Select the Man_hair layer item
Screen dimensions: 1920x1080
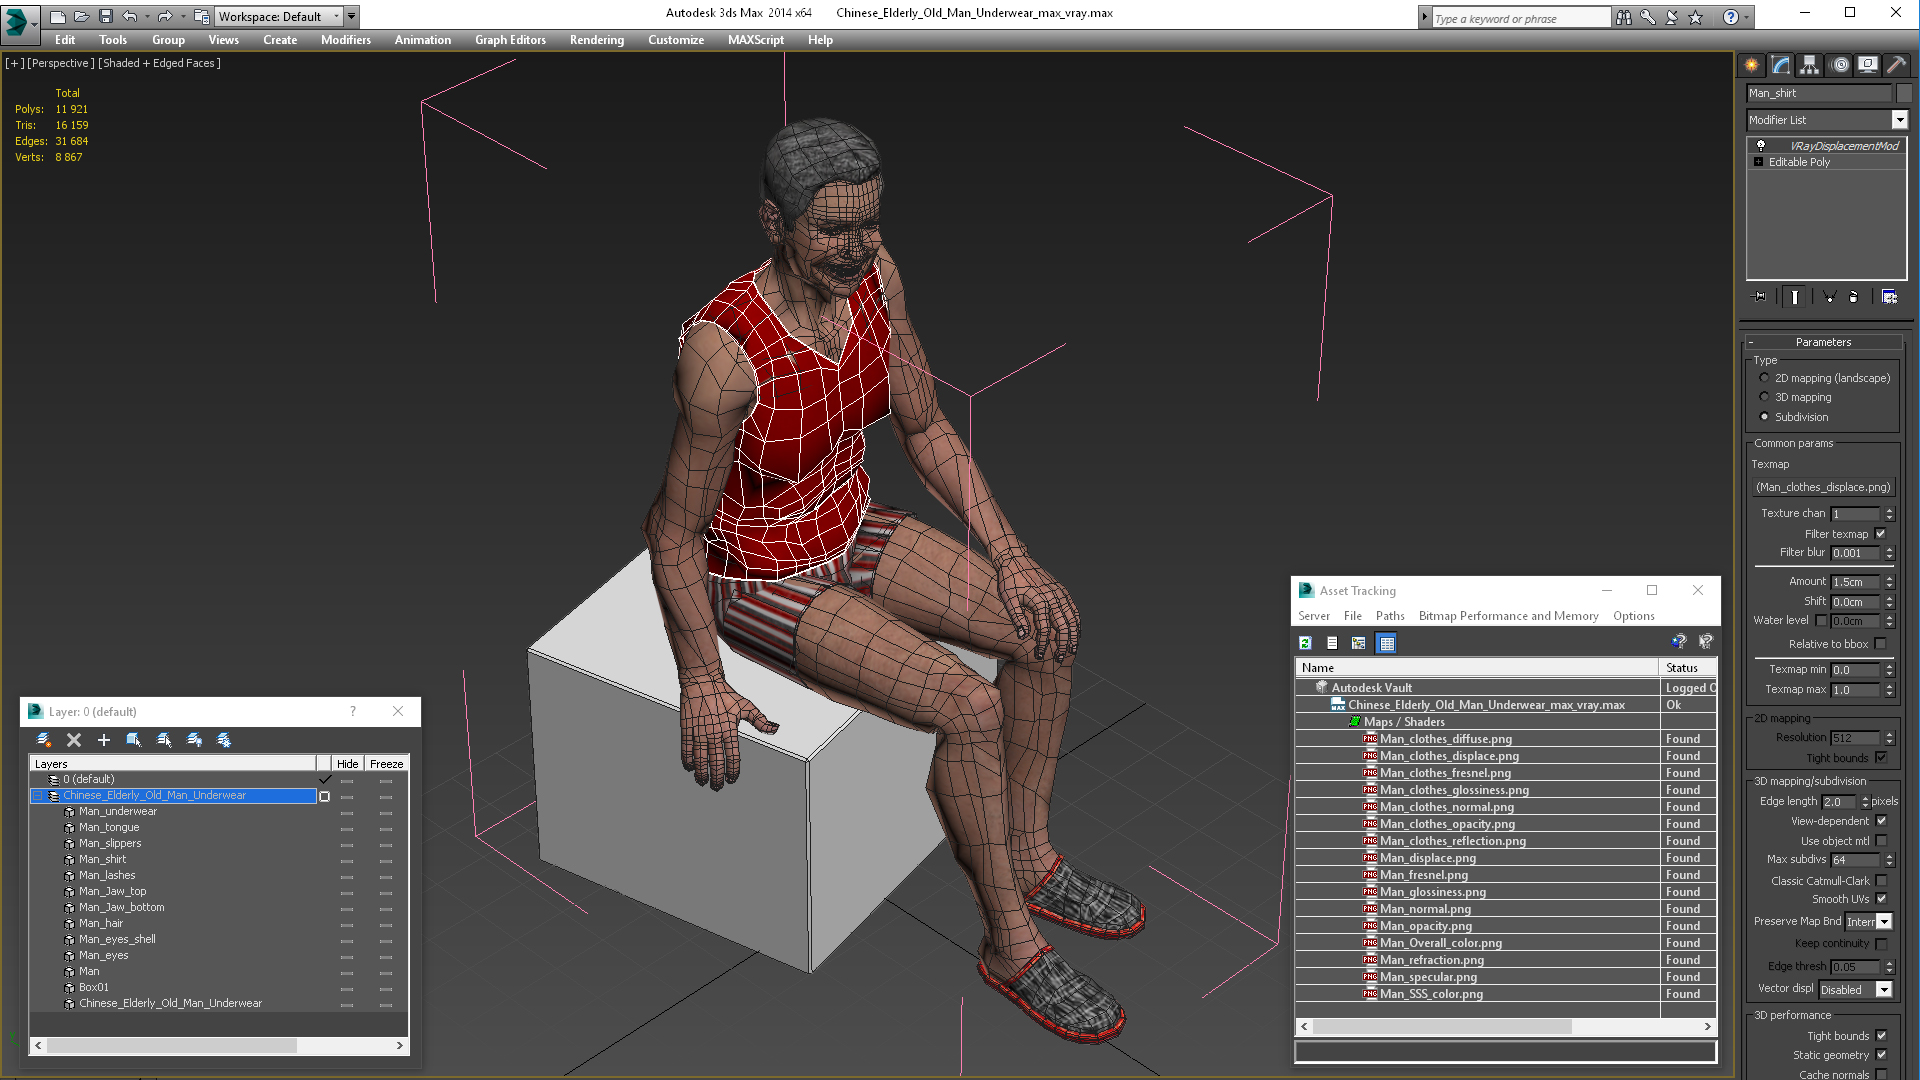pos(101,923)
